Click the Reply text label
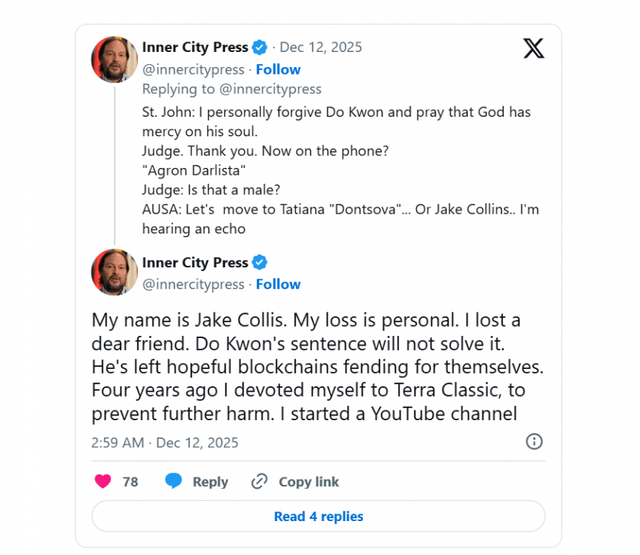Viewport: 640px width, 555px height. [210, 481]
